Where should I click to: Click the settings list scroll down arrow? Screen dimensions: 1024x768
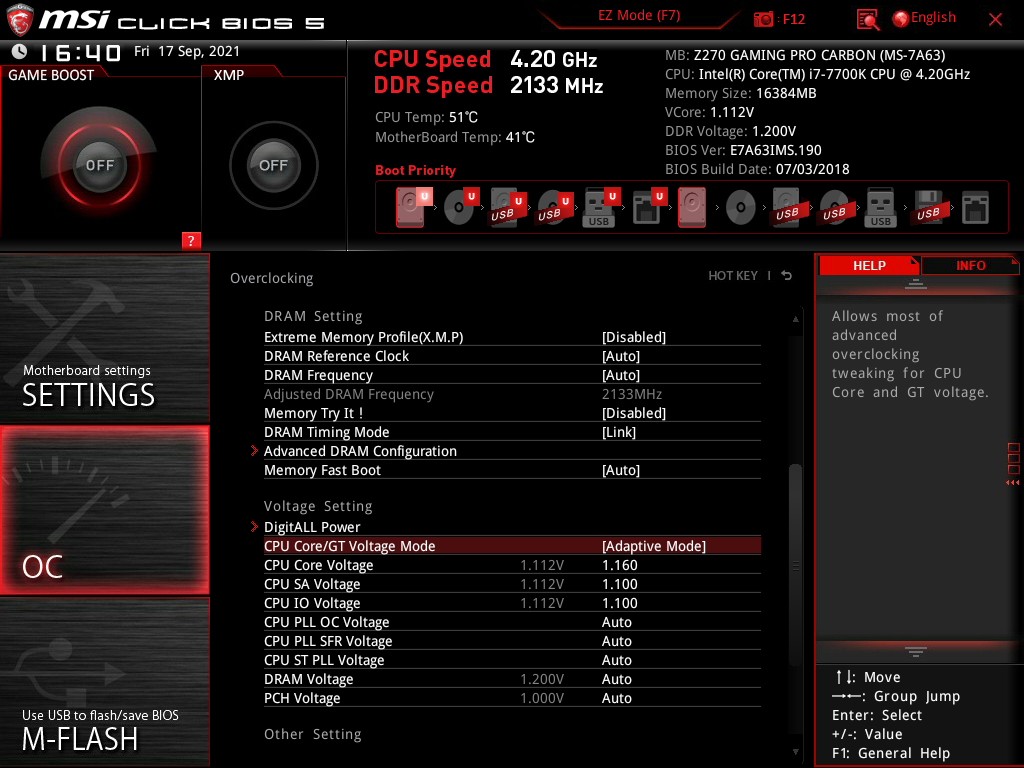(x=795, y=752)
